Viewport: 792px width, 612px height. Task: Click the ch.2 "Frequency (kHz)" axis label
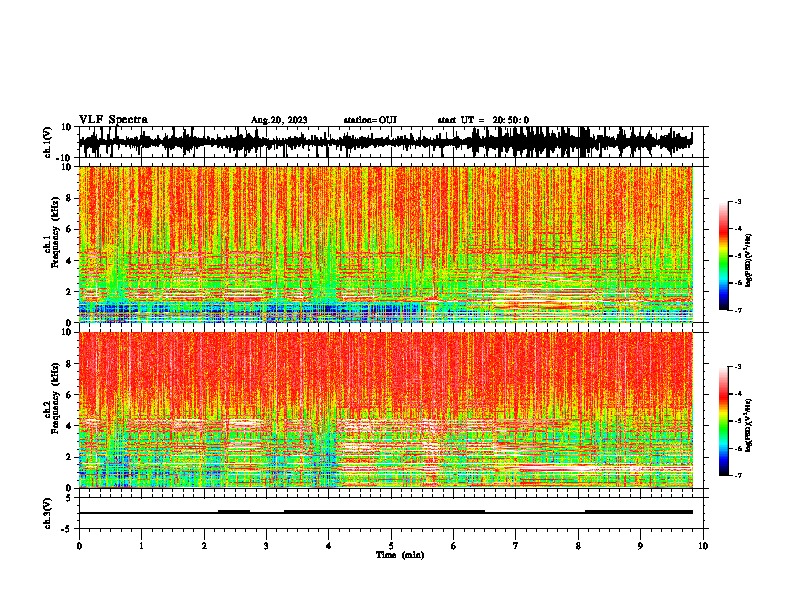click(56, 398)
